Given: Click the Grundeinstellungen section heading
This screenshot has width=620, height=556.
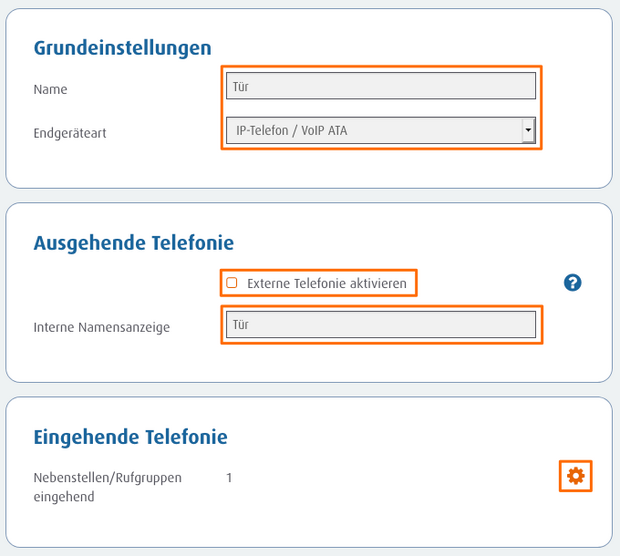Looking at the screenshot, I should pos(122,48).
